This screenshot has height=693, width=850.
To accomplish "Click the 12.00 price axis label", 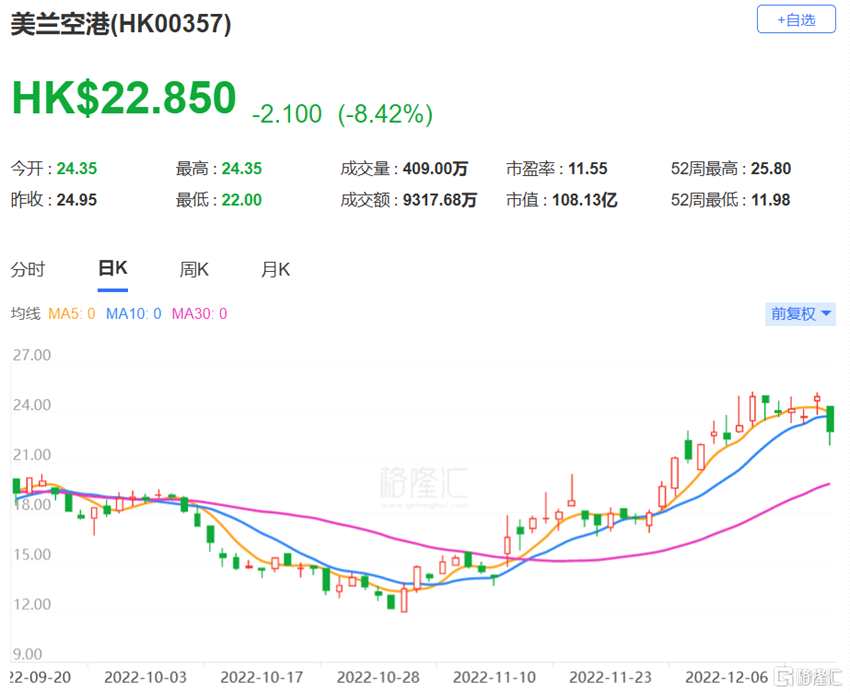I will click(32, 605).
